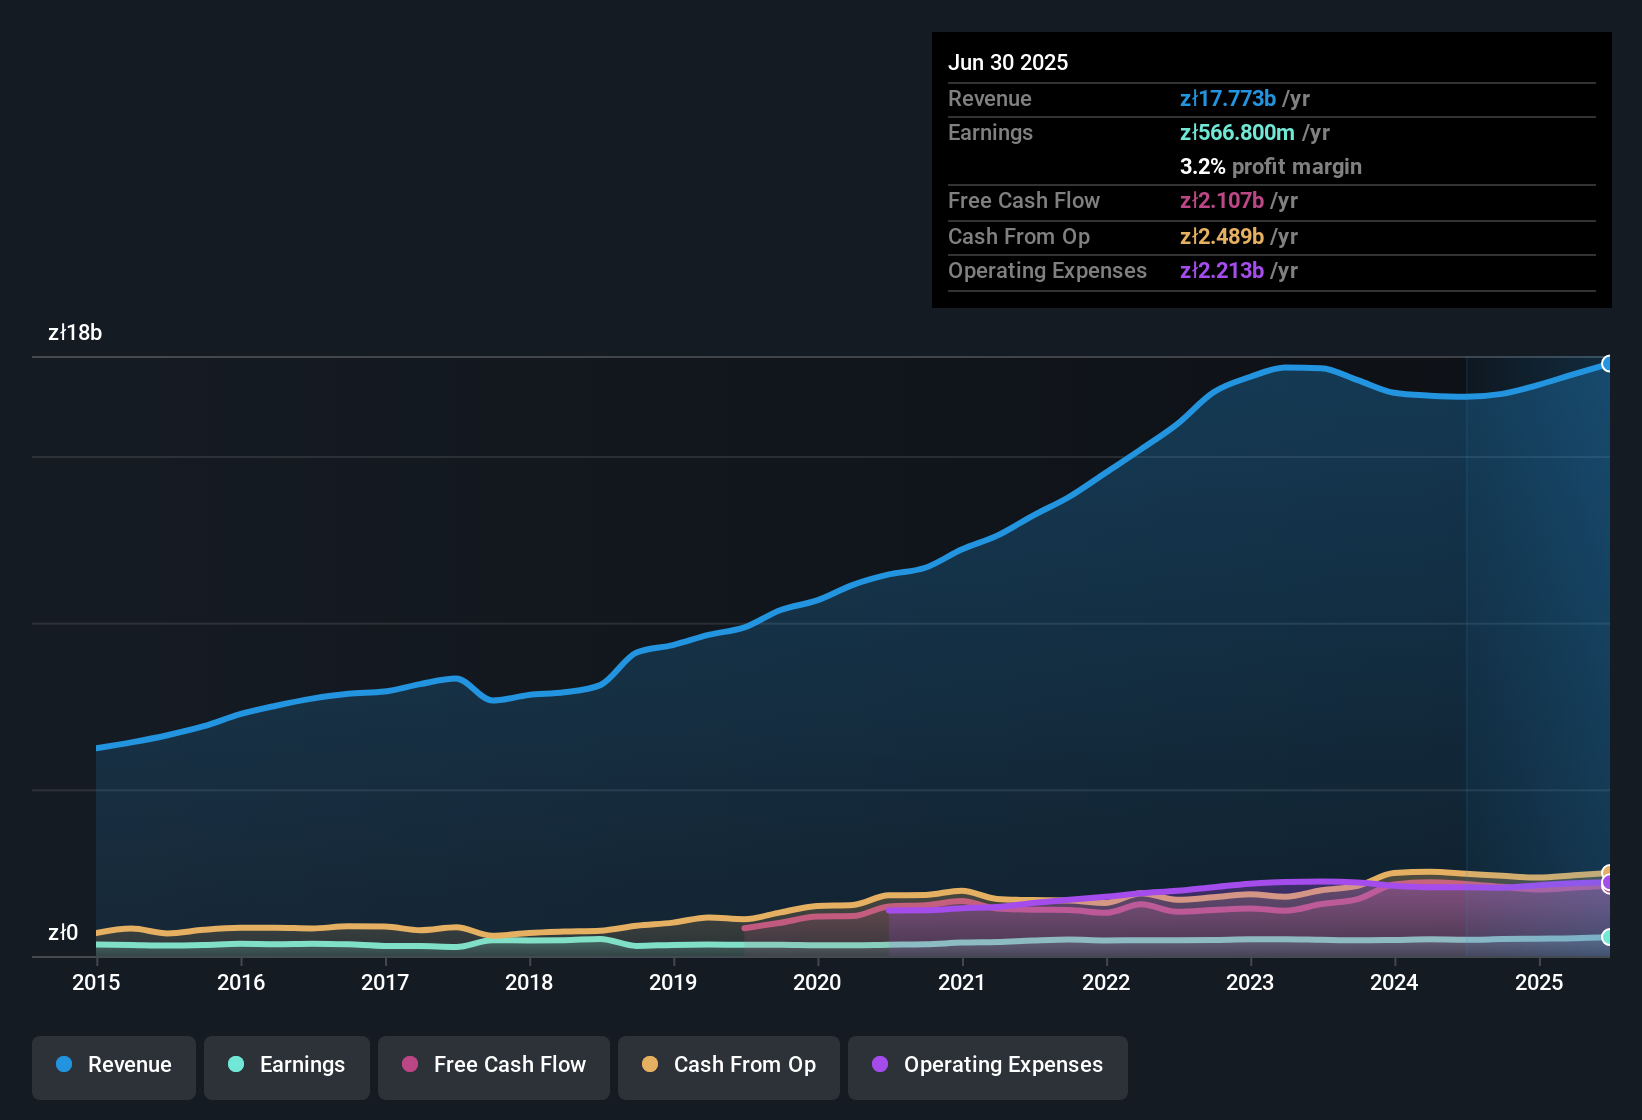Viewport: 1642px width, 1120px height.
Task: Click the zł566.800m earnings value link
Action: (x=1237, y=132)
